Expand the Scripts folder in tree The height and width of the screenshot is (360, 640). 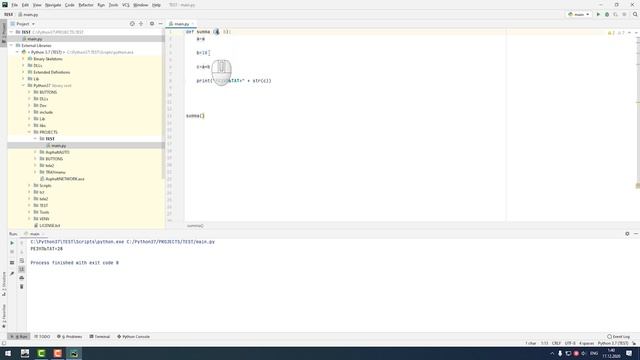[x=29, y=185]
